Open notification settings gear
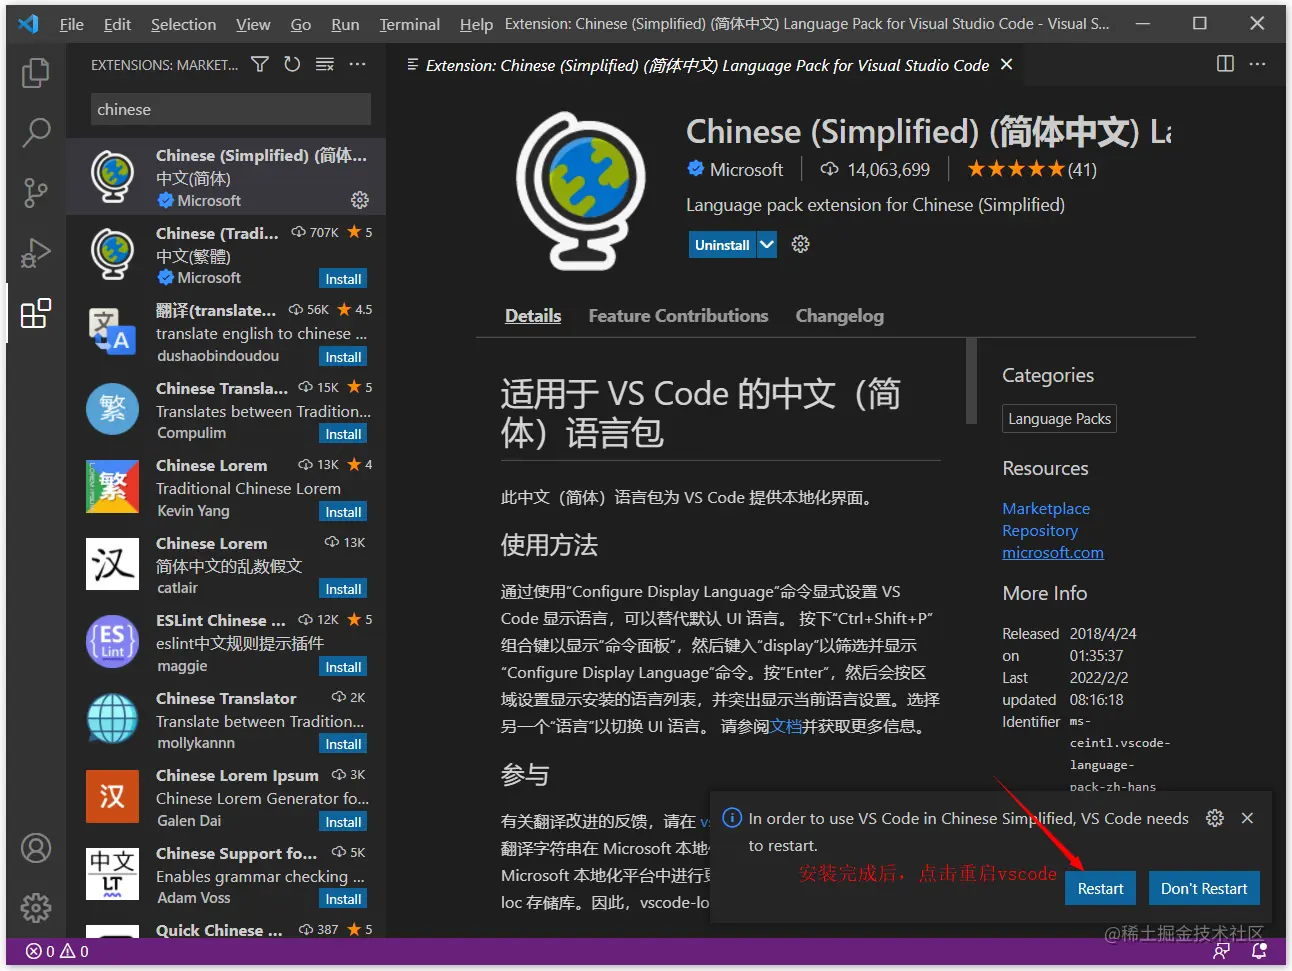The height and width of the screenshot is (971, 1292). [x=1215, y=818]
